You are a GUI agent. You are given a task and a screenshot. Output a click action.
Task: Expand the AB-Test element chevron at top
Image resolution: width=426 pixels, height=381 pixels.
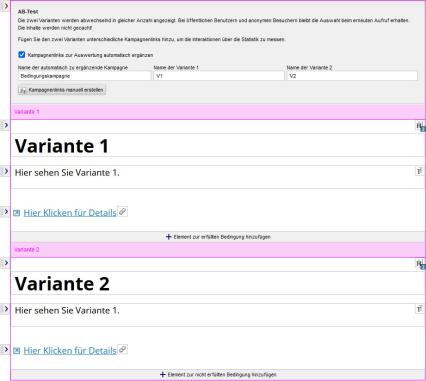coord(5,6)
